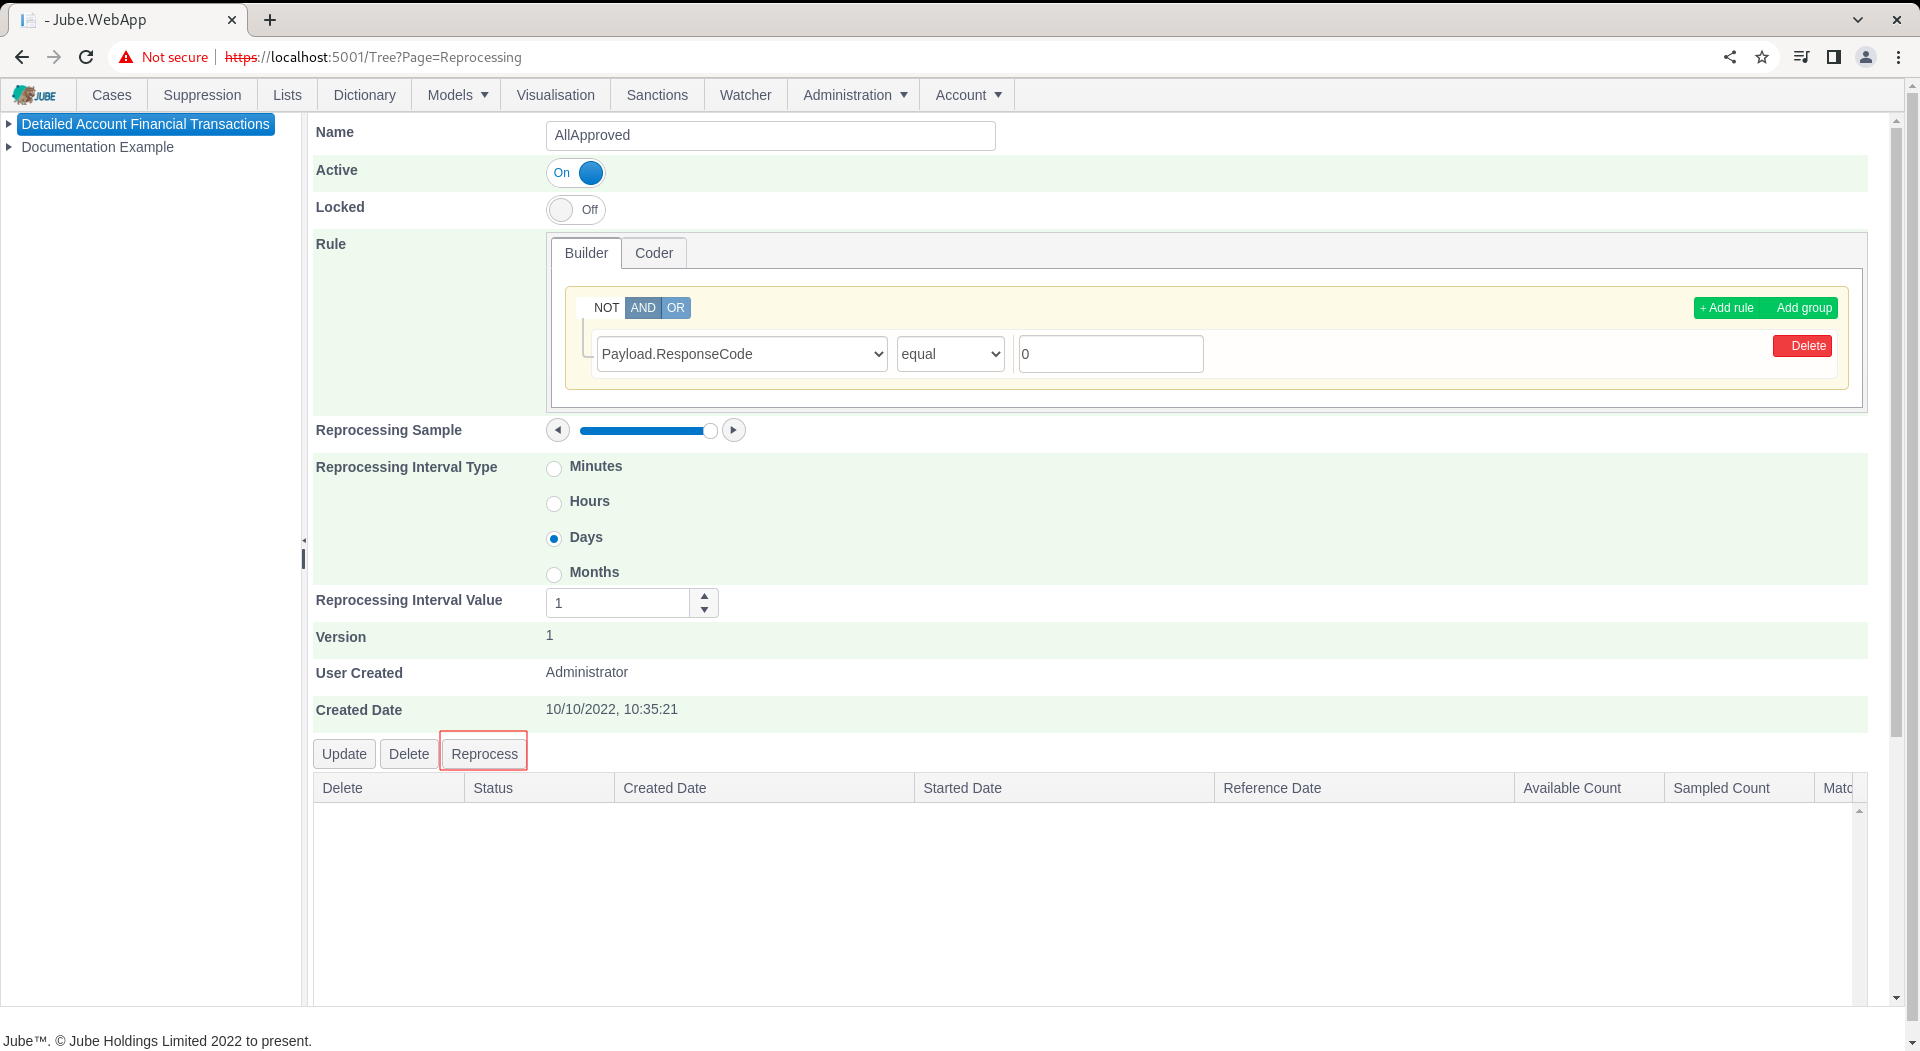Sort by the Created Date column header
Screen dimensions: 1920x1051
click(764, 788)
